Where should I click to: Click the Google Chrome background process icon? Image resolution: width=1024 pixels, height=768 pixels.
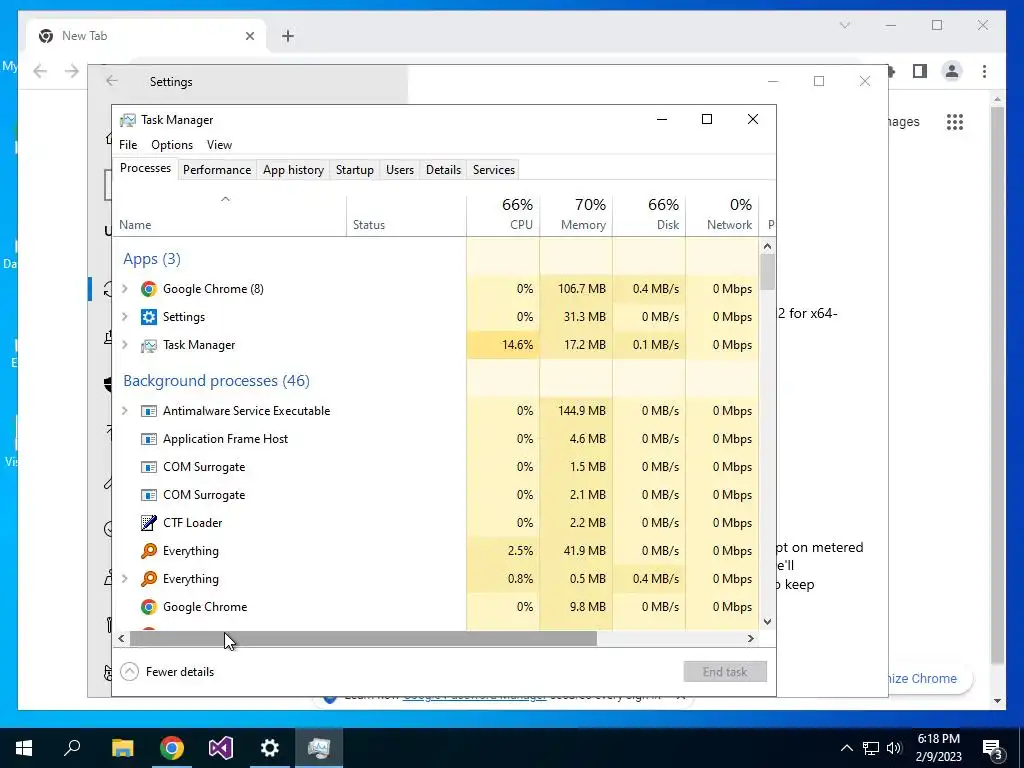click(x=149, y=607)
